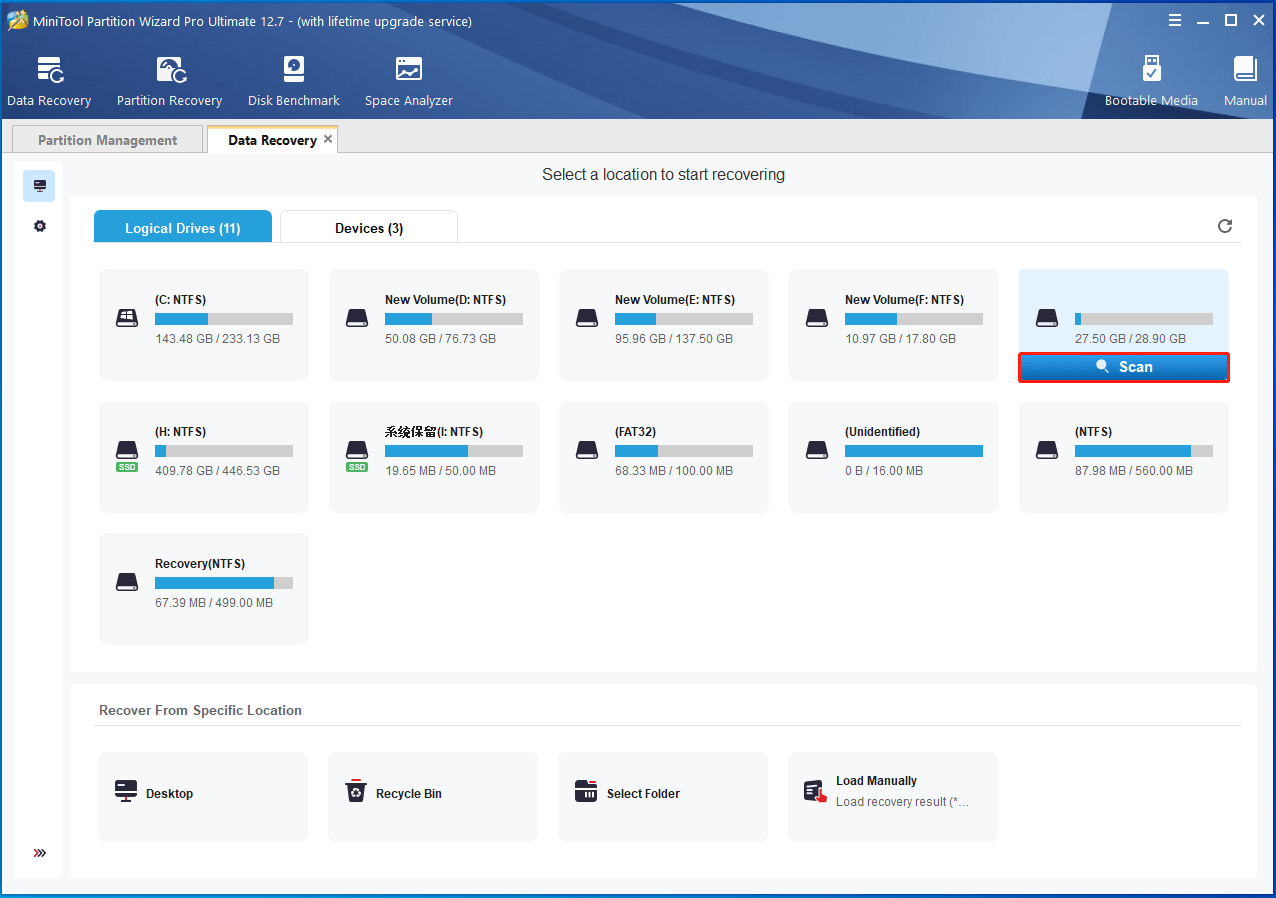Image resolution: width=1276 pixels, height=898 pixels.
Task: Open scan settings gear in sidebar
Action: click(40, 226)
